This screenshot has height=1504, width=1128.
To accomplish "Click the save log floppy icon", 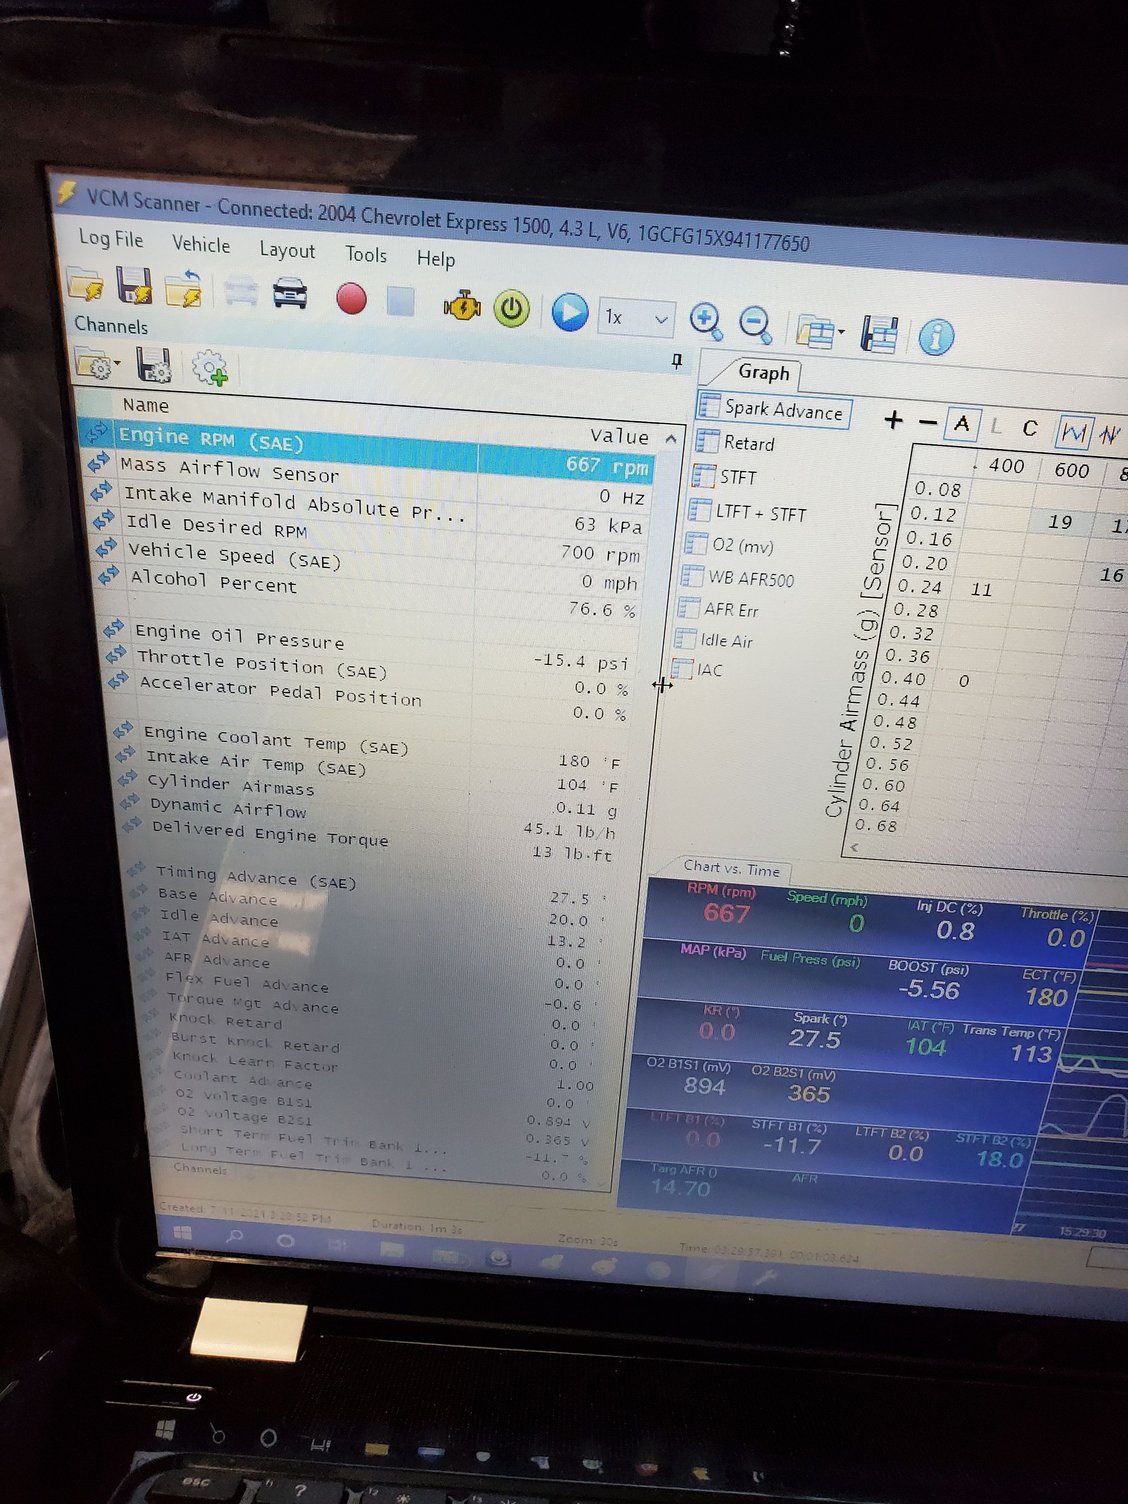I will tap(133, 285).
